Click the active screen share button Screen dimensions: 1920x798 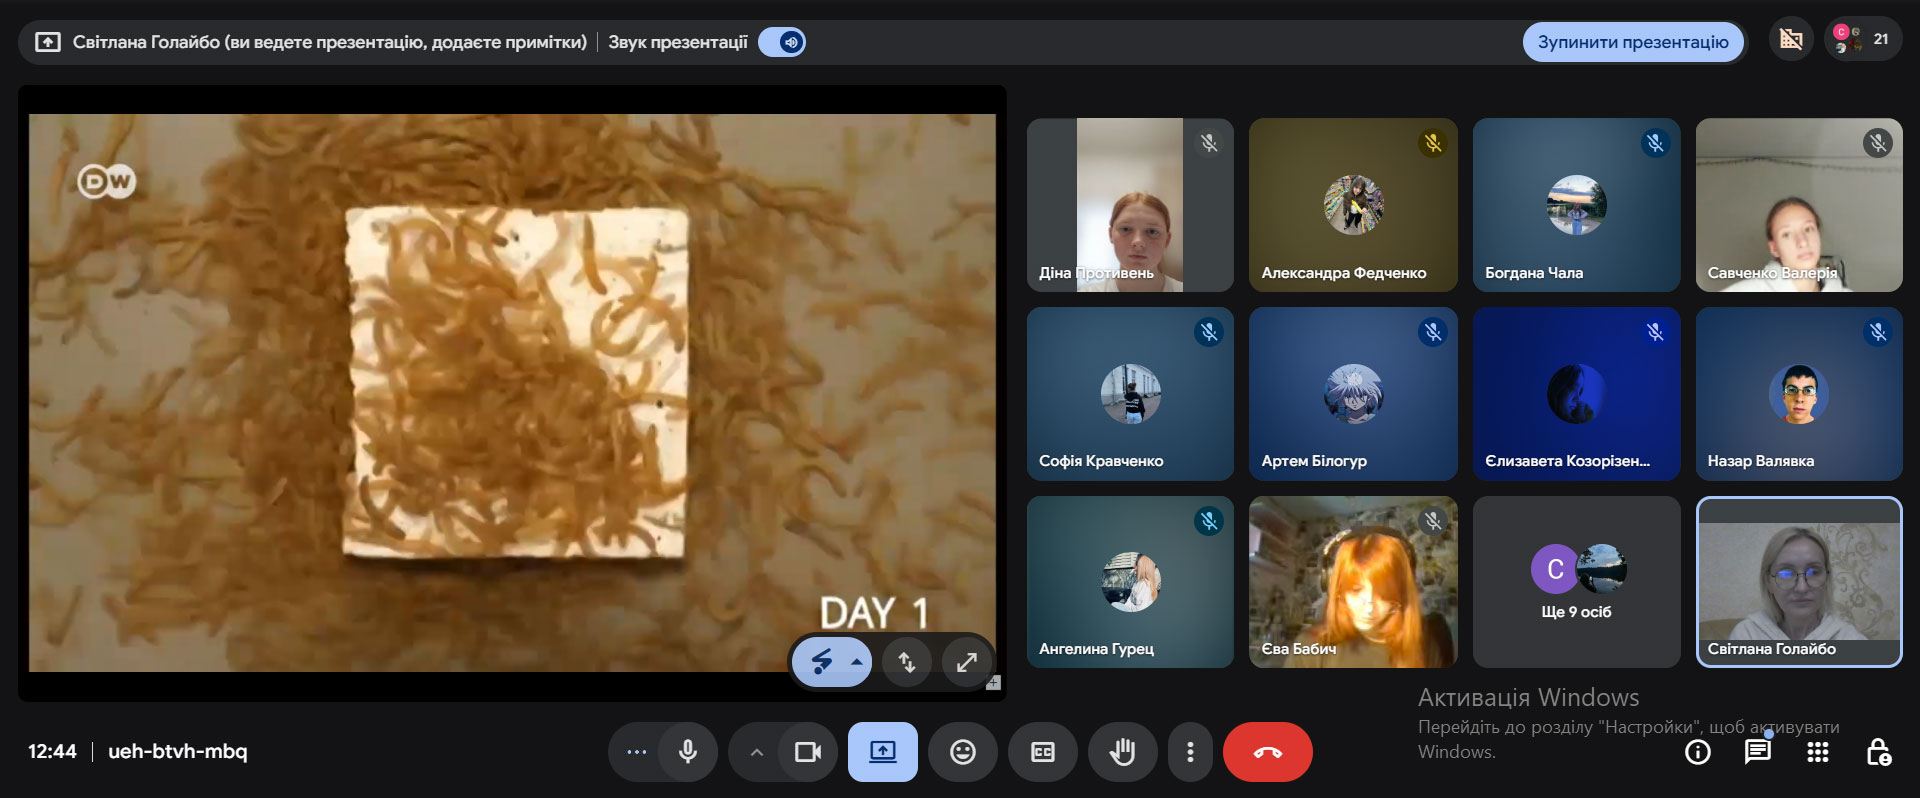[x=882, y=752]
